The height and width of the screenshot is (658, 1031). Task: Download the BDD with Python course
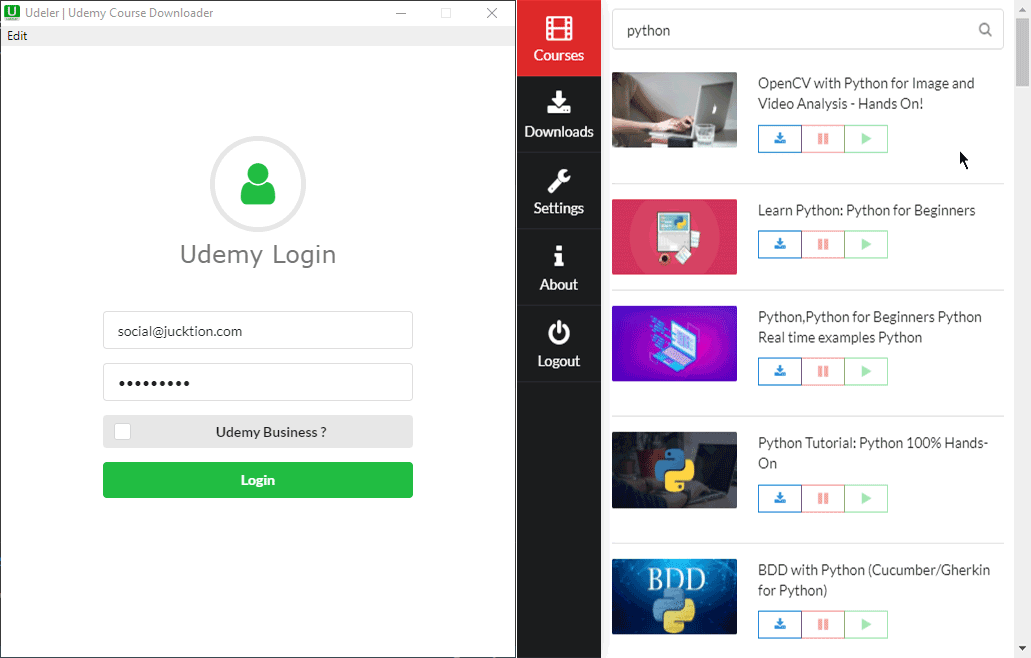point(779,624)
